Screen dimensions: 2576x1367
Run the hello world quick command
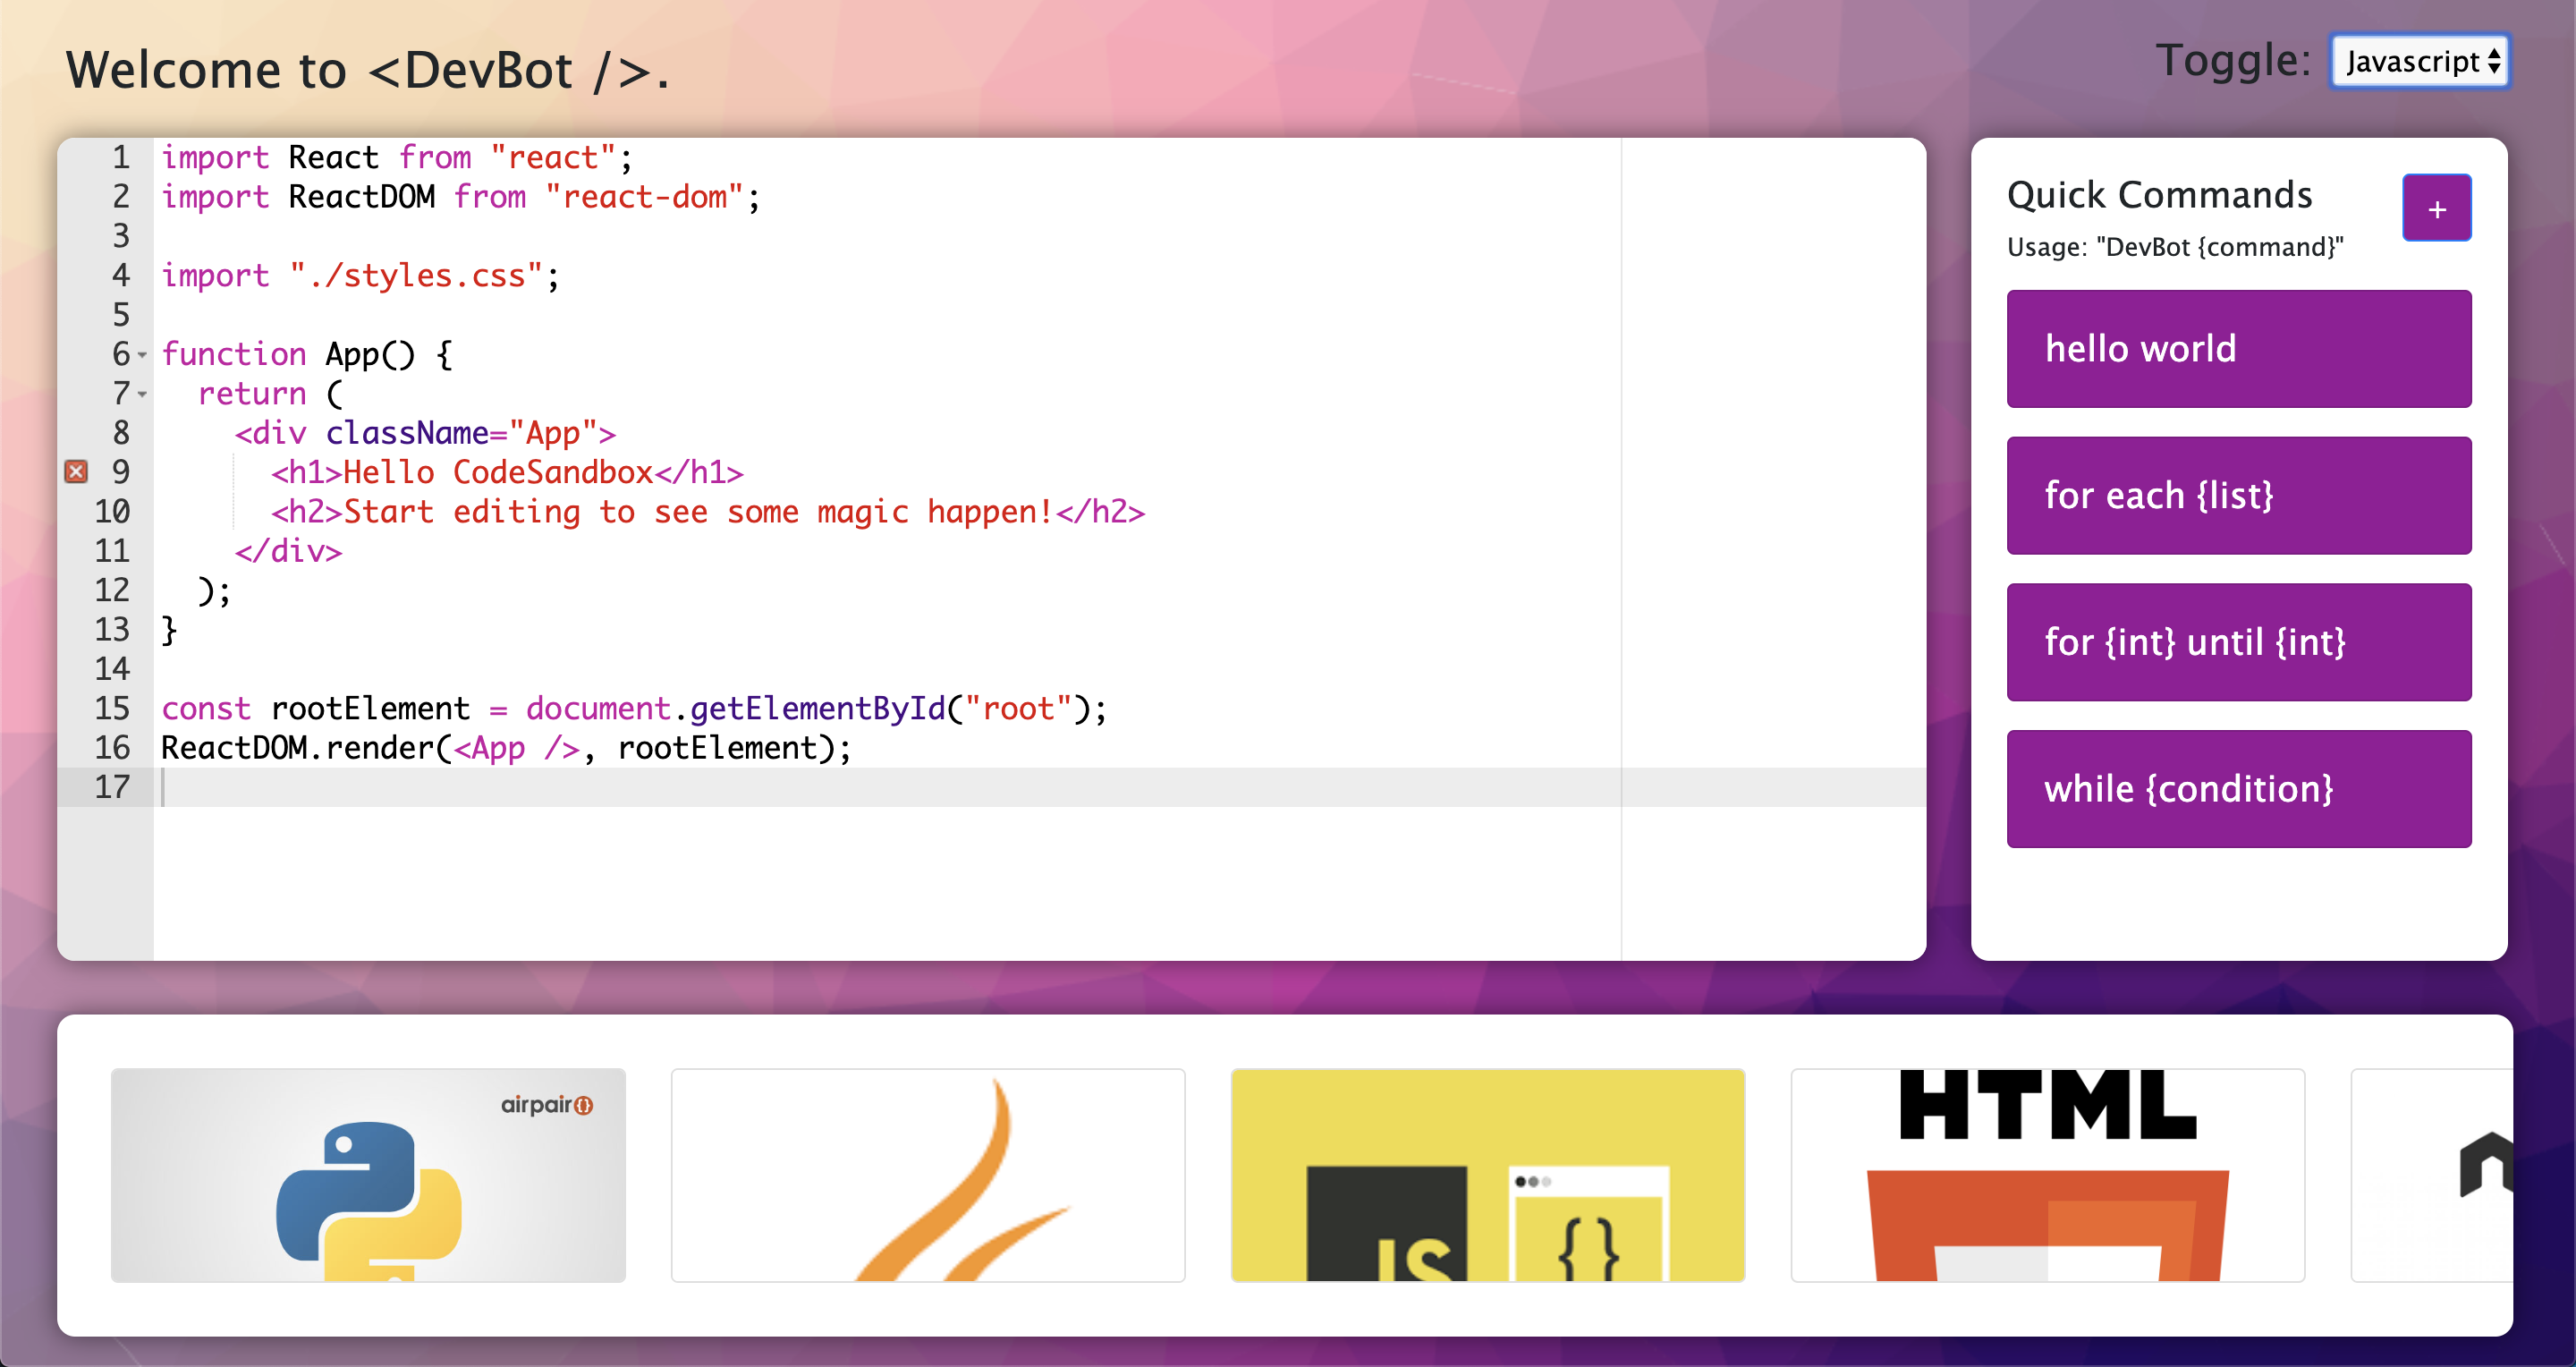(2238, 349)
